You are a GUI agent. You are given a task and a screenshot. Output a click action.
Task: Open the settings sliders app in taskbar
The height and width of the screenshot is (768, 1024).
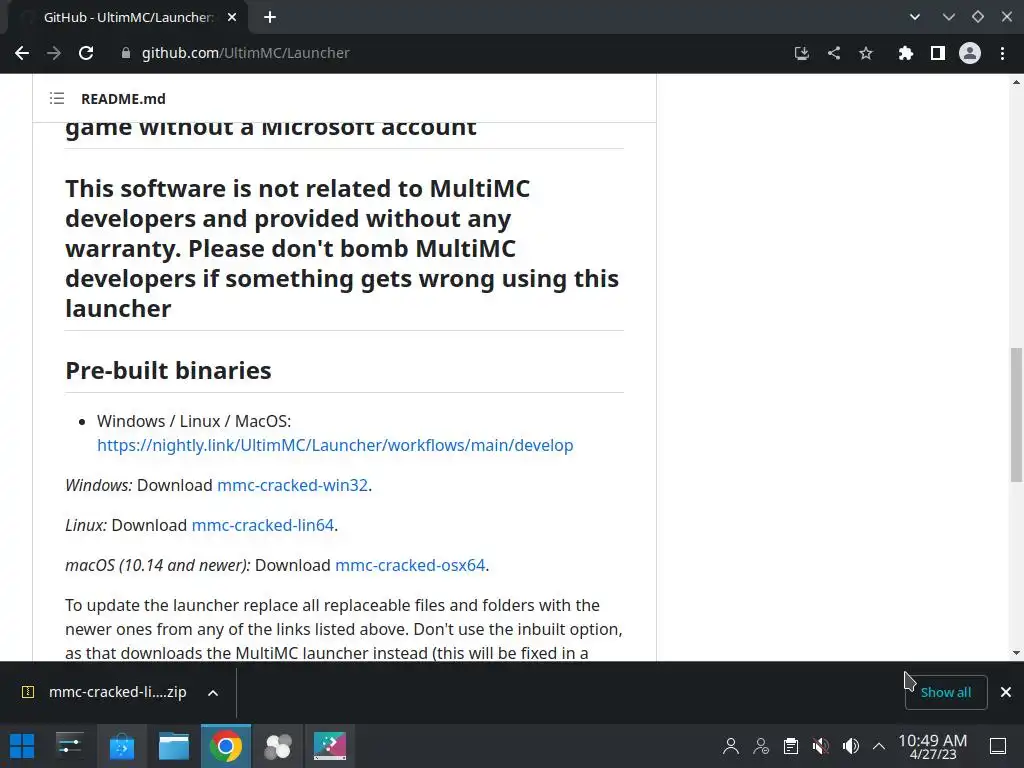[x=69, y=746]
